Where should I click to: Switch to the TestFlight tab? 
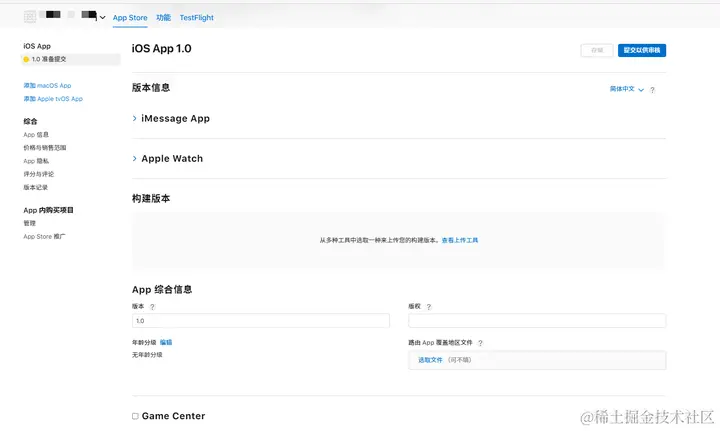click(197, 17)
